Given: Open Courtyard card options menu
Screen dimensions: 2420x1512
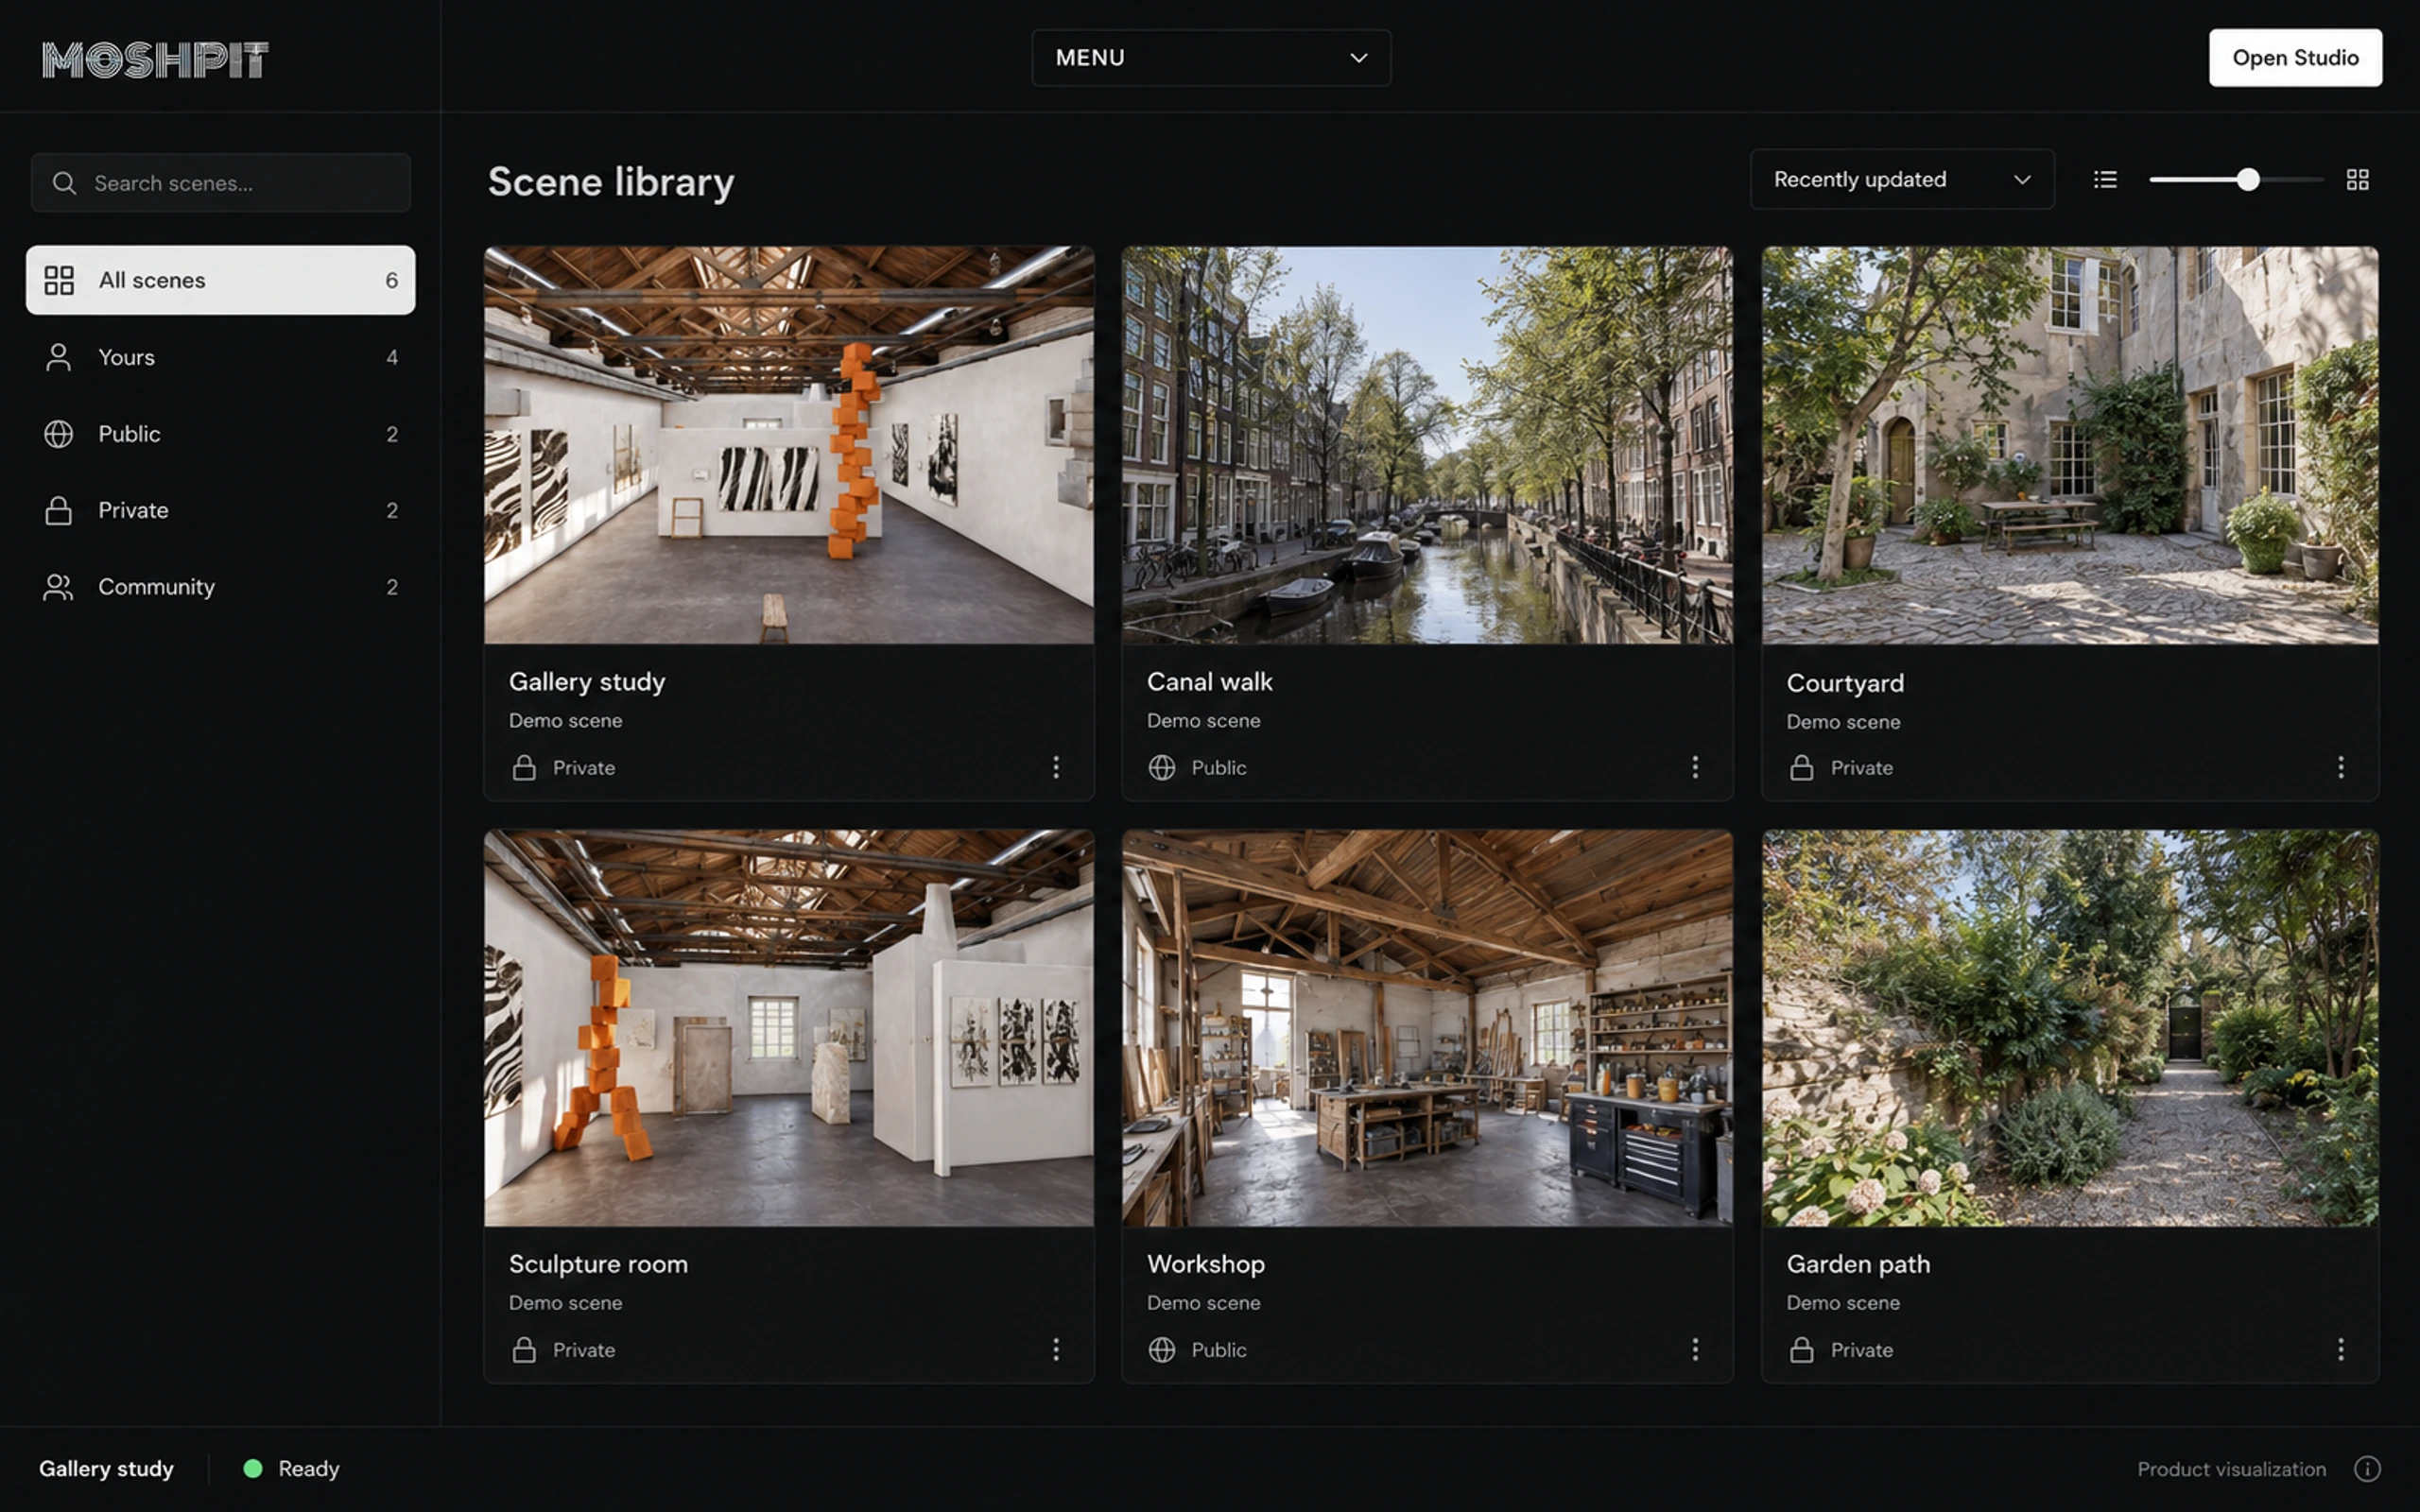Looking at the screenshot, I should (x=2340, y=767).
